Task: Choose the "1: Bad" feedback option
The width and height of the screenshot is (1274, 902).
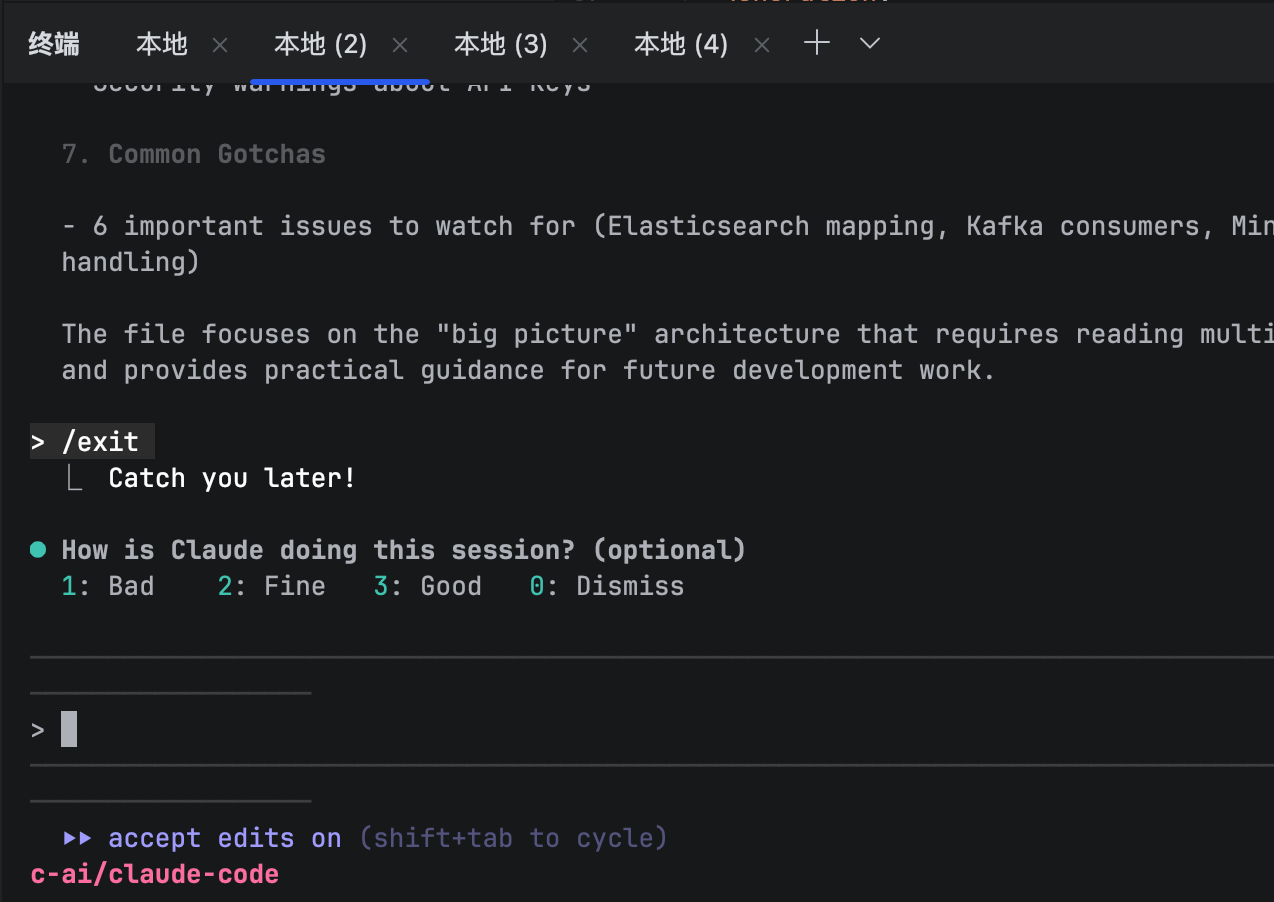Action: tap(108, 586)
